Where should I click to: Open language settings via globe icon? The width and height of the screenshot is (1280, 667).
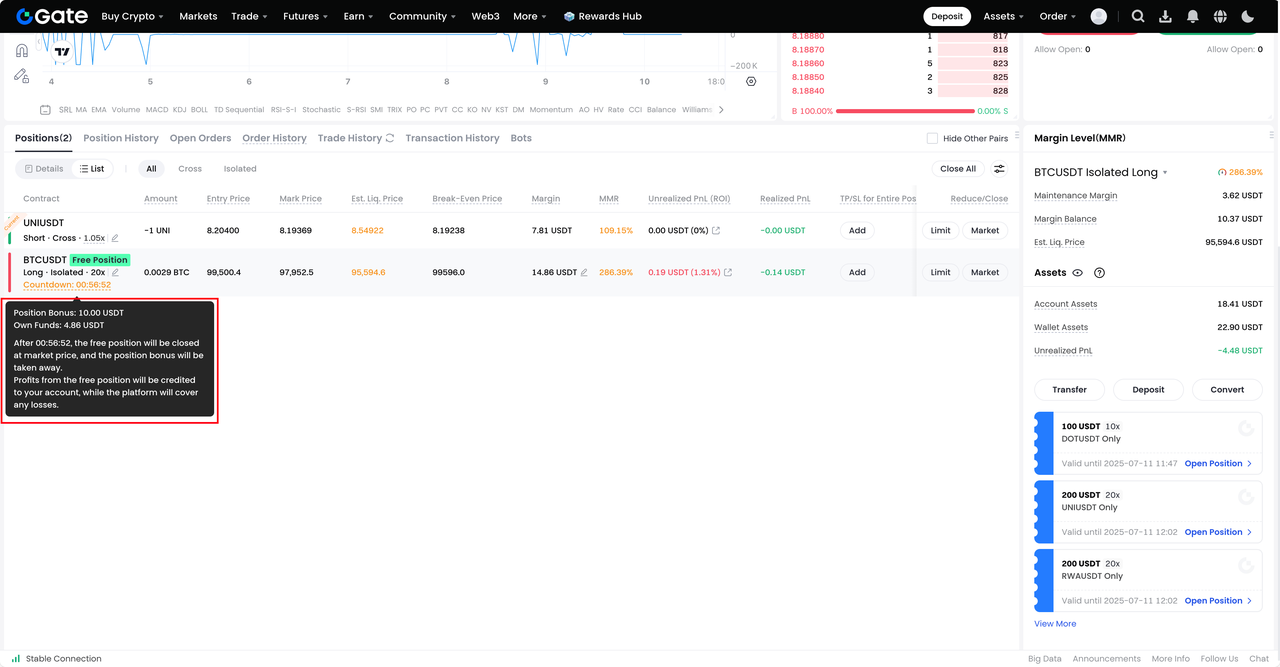tap(1220, 16)
